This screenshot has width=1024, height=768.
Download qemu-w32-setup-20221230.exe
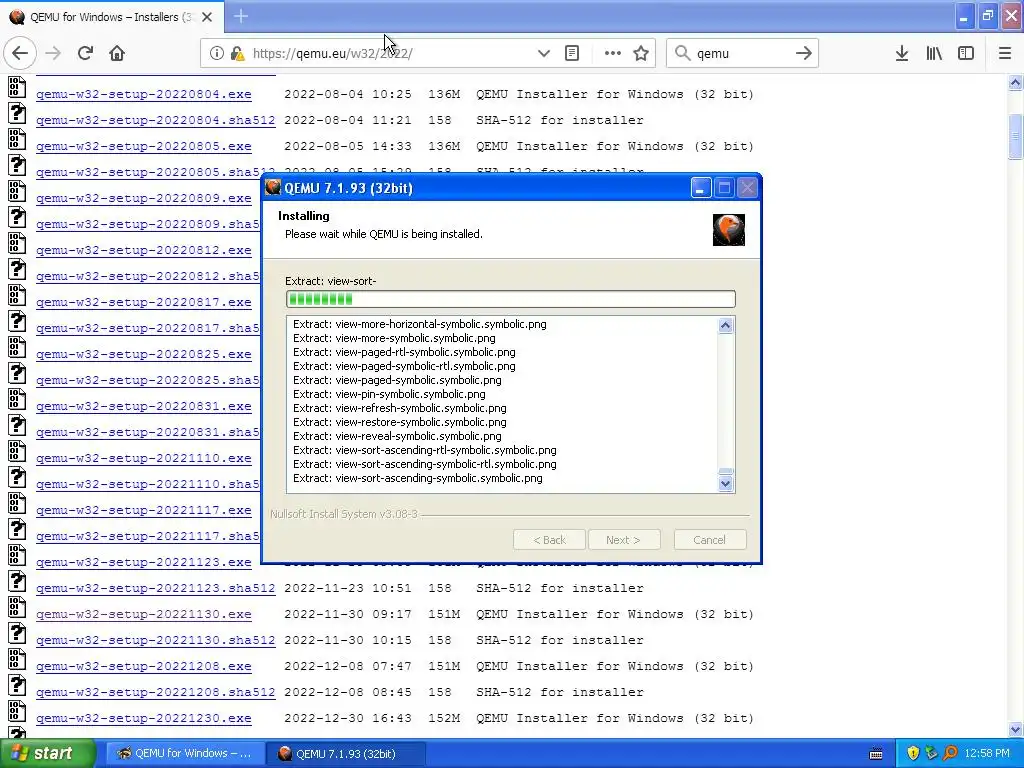pyautogui.click(x=144, y=718)
